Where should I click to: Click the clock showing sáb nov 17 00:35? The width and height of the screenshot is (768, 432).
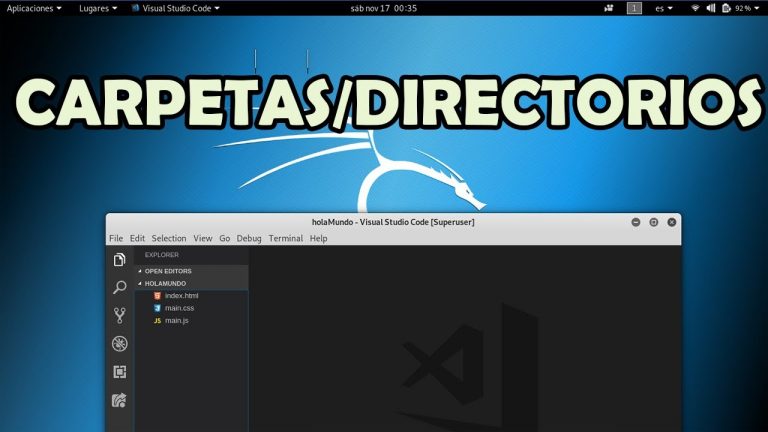(x=384, y=8)
